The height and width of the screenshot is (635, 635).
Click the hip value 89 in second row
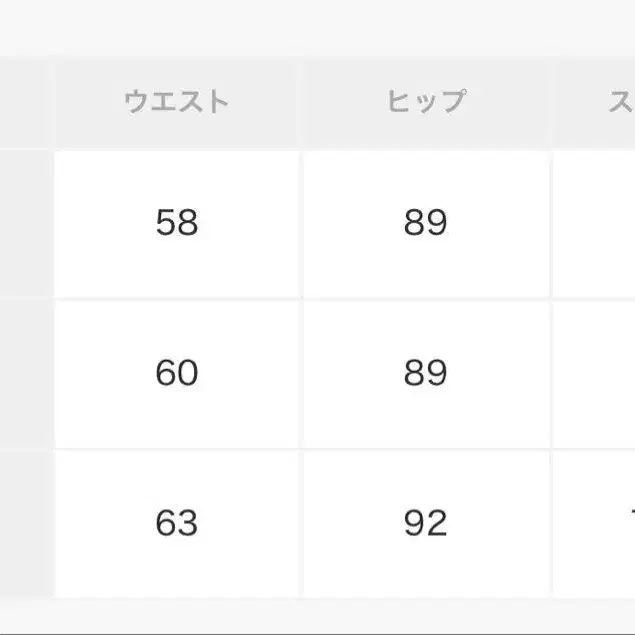425,373
